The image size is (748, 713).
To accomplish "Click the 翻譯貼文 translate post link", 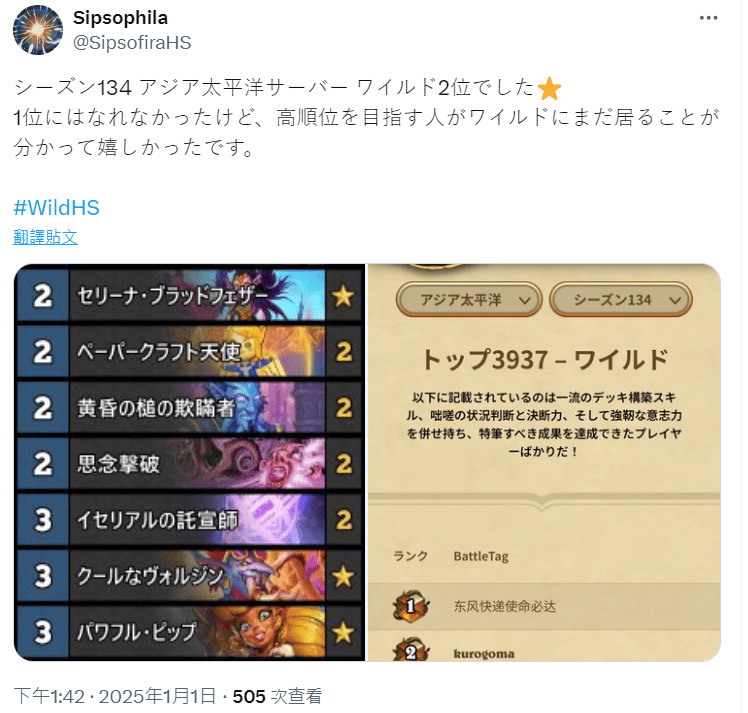I will pyautogui.click(x=45, y=237).
